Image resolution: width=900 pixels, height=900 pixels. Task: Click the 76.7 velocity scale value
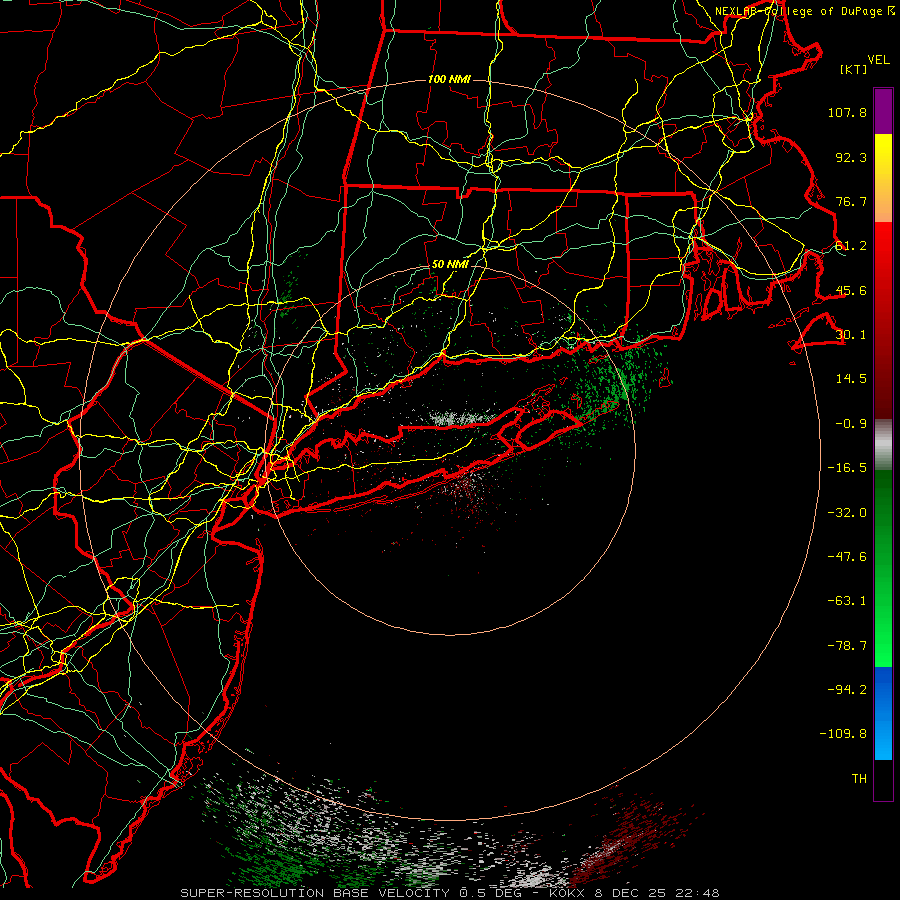point(851,201)
